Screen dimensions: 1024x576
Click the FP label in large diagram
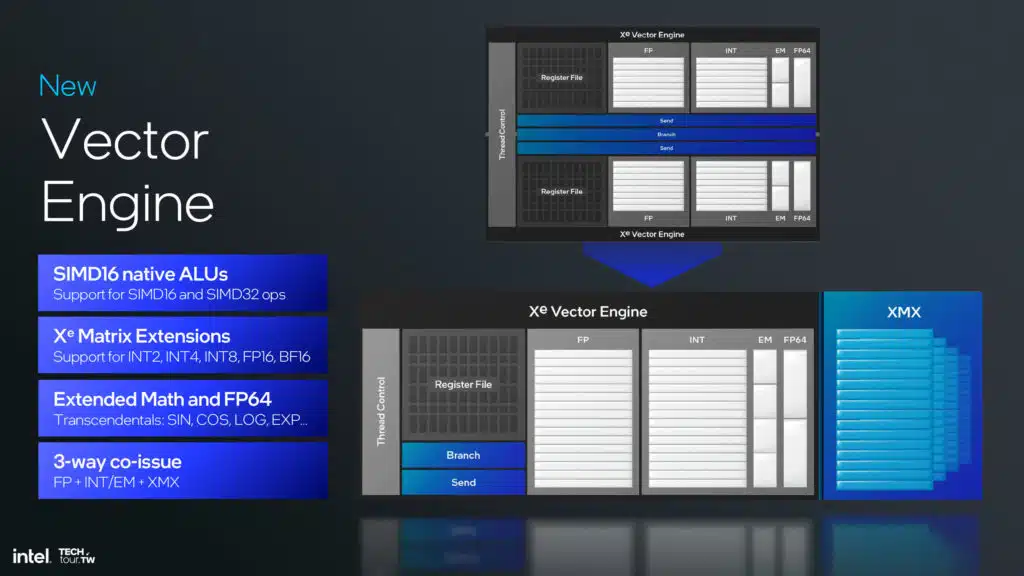pyautogui.click(x=583, y=340)
